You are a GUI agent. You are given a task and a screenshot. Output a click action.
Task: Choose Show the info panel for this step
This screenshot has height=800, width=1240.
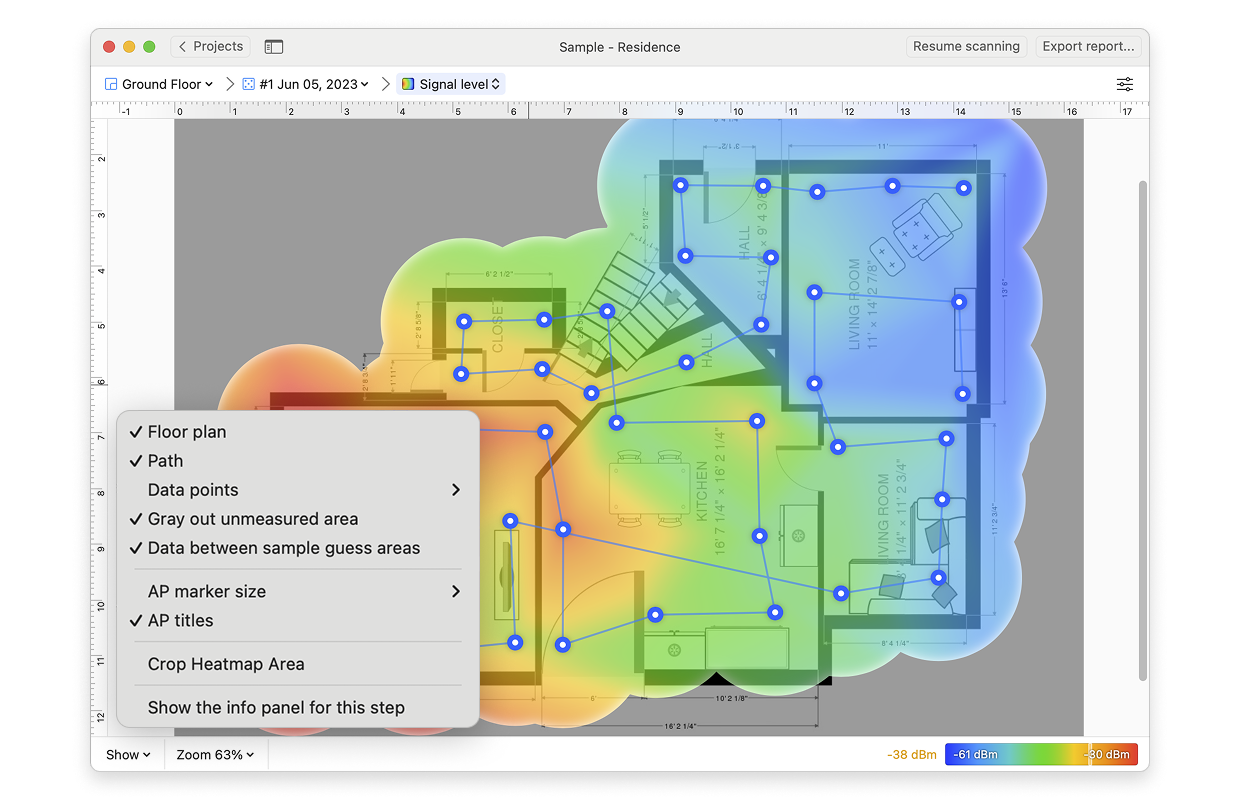click(298, 707)
